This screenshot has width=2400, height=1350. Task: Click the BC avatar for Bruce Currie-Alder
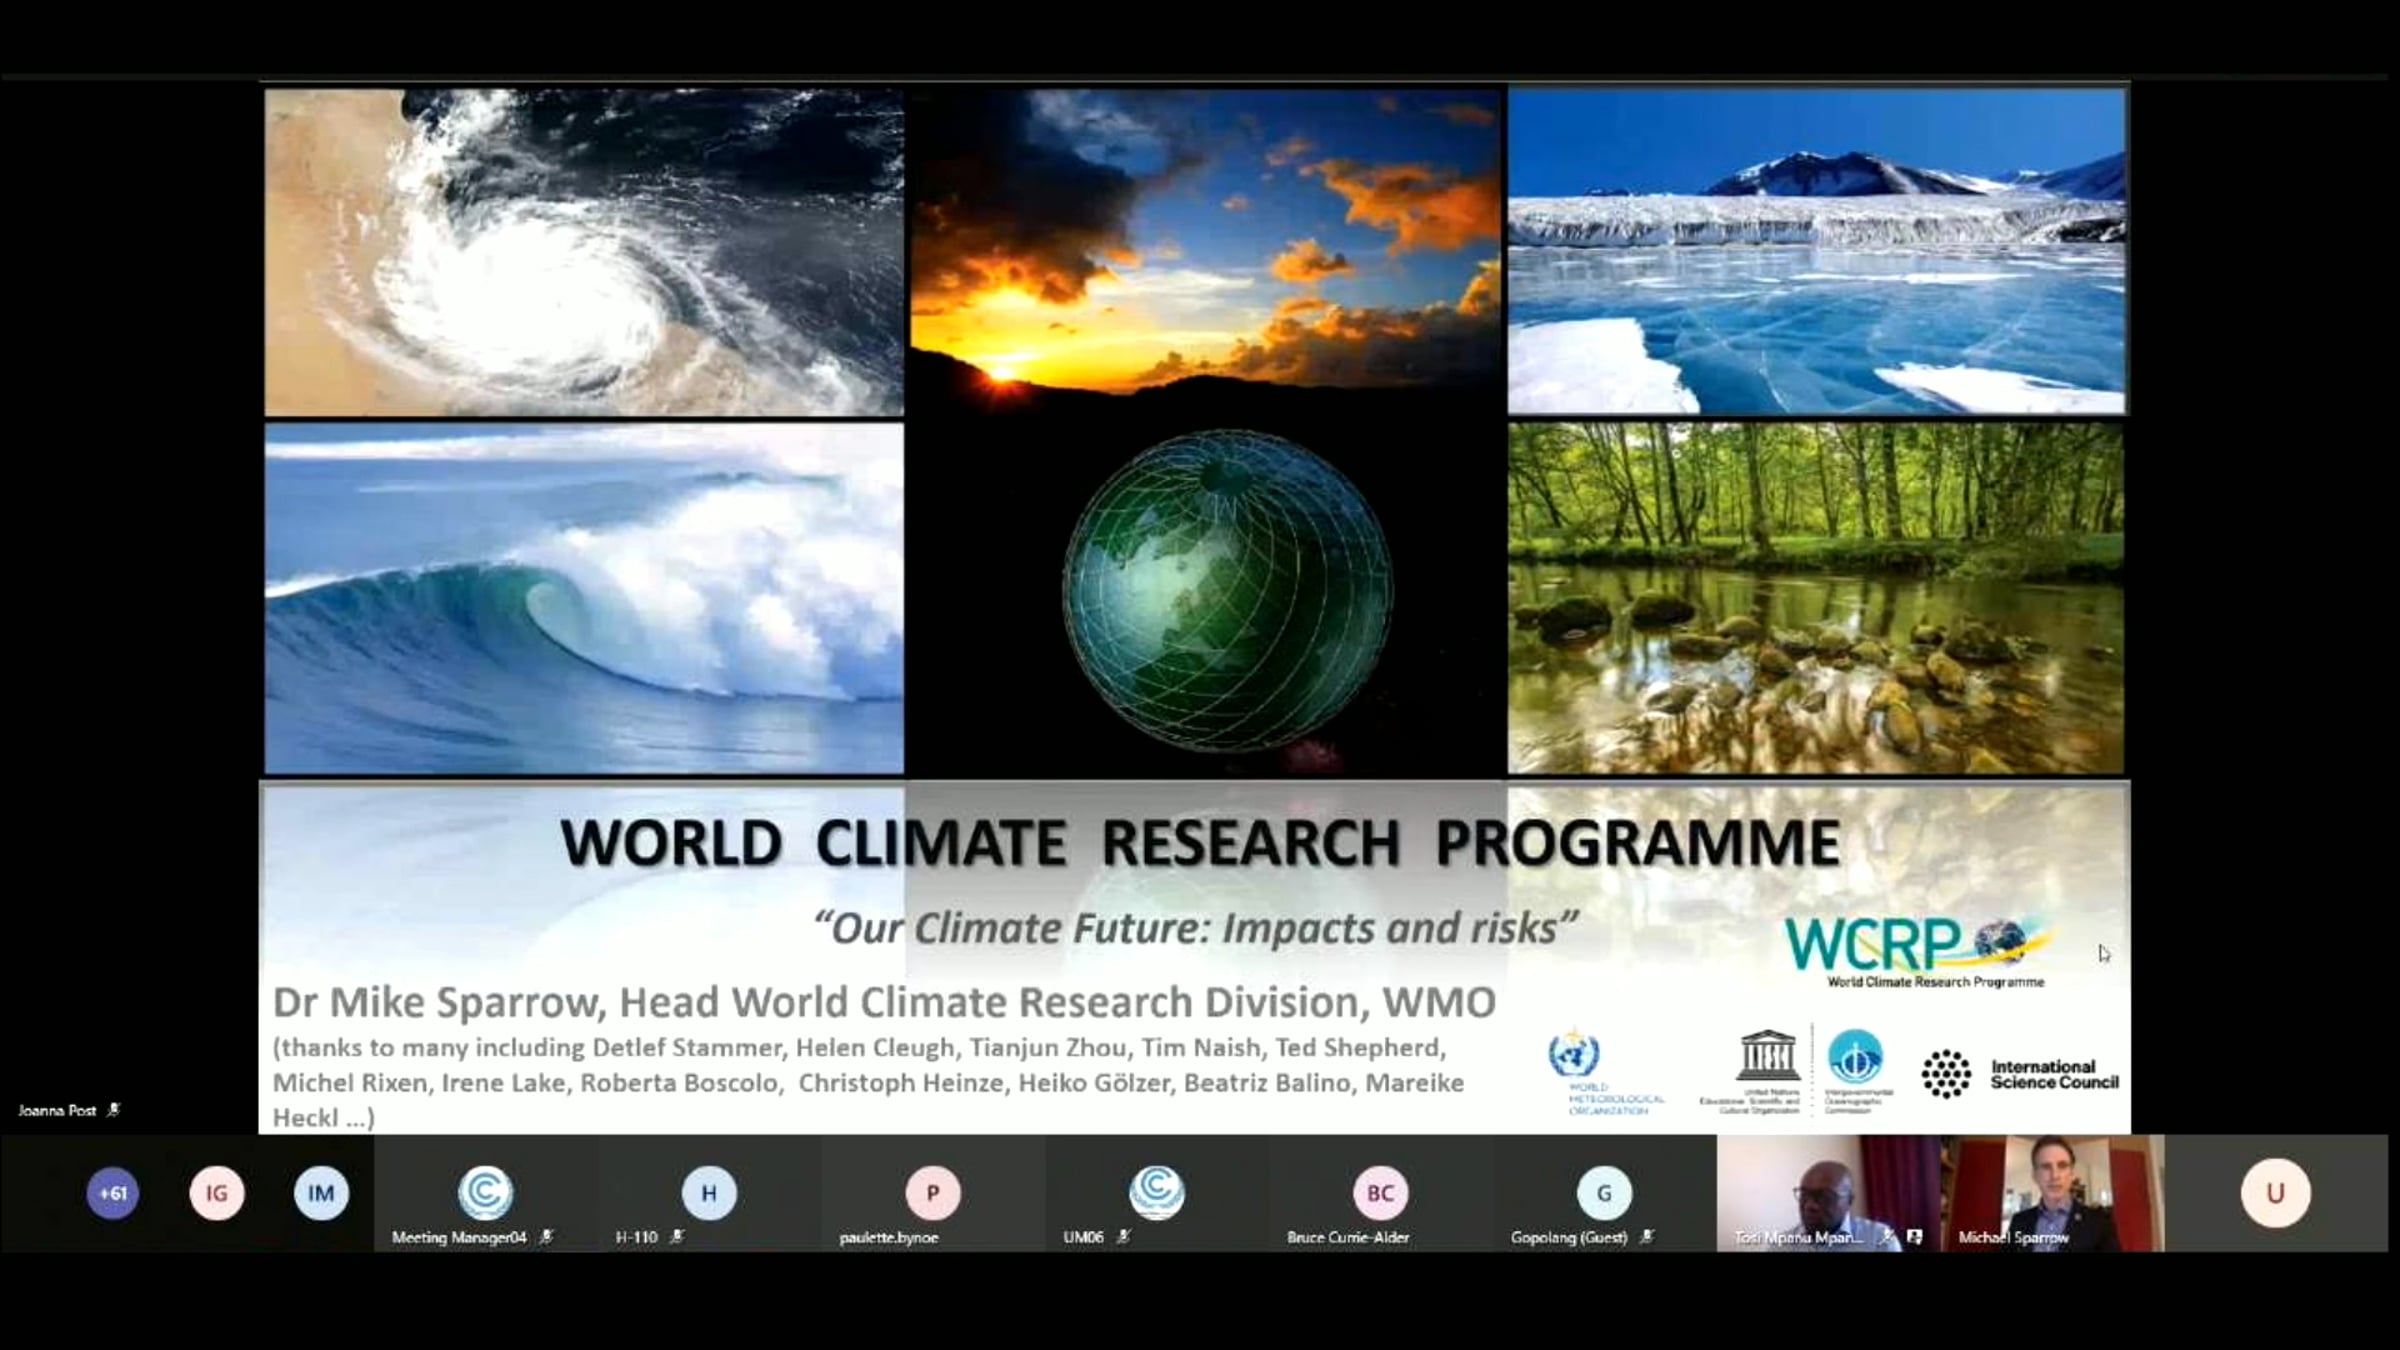coord(1381,1193)
